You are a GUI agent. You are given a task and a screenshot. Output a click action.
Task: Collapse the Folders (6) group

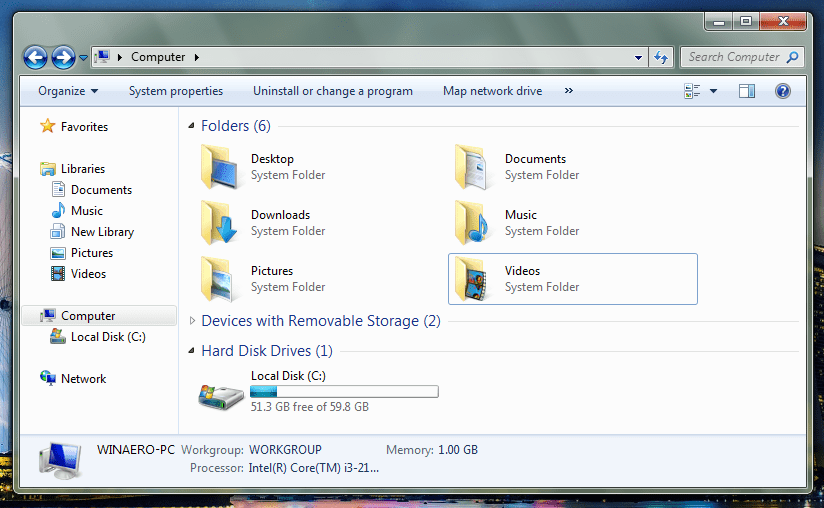(191, 126)
